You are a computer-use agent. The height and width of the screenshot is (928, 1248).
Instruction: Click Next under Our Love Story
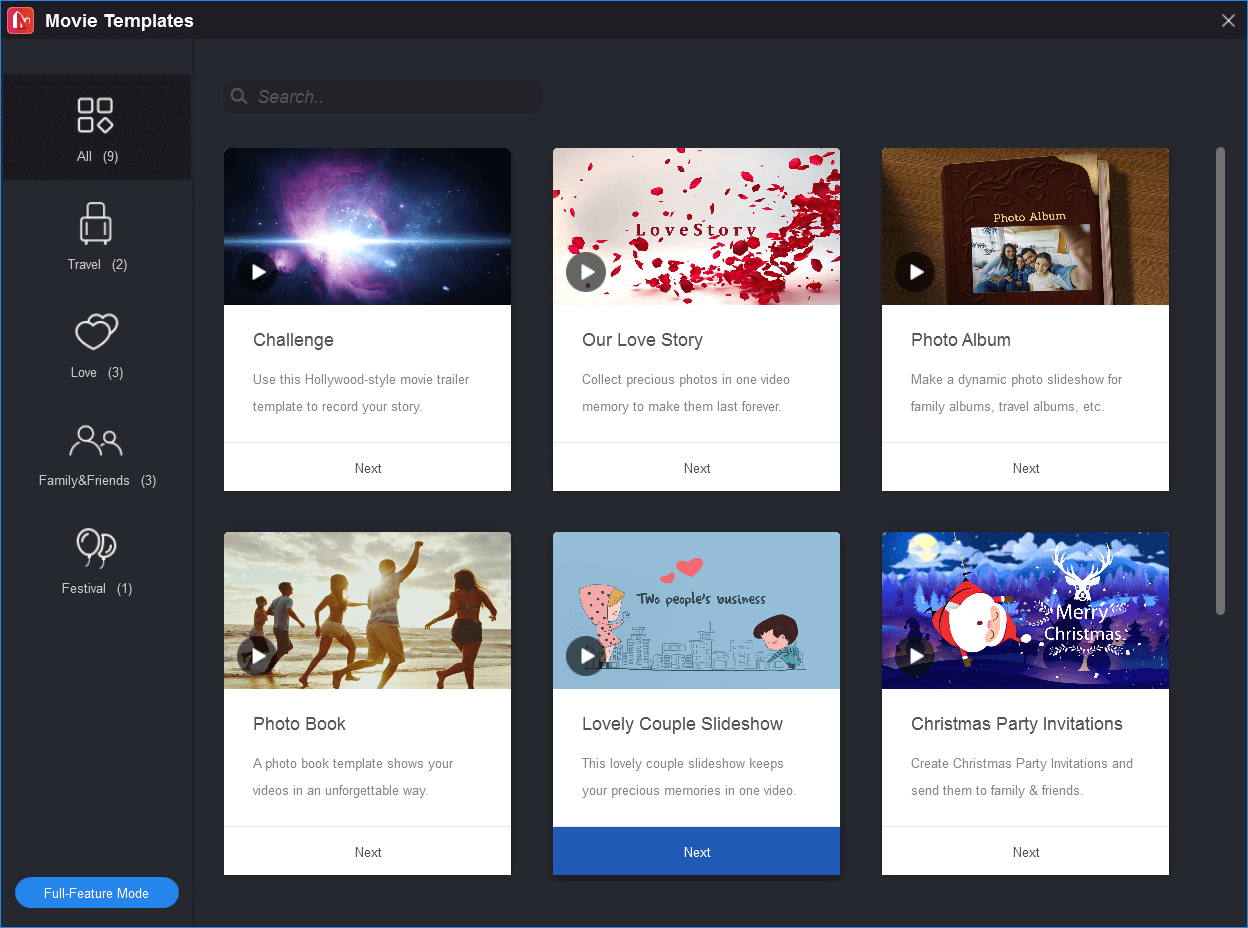[696, 467]
